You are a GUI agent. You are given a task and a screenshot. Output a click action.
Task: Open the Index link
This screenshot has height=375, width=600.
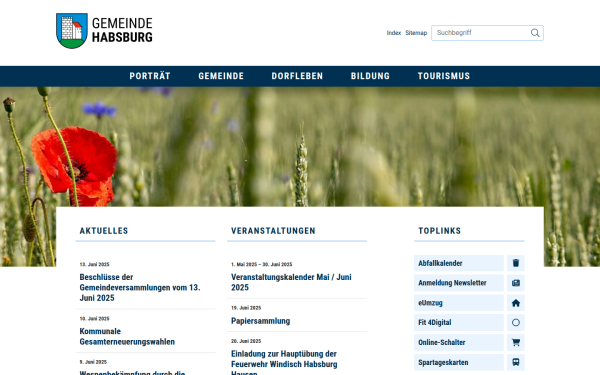tap(393, 33)
